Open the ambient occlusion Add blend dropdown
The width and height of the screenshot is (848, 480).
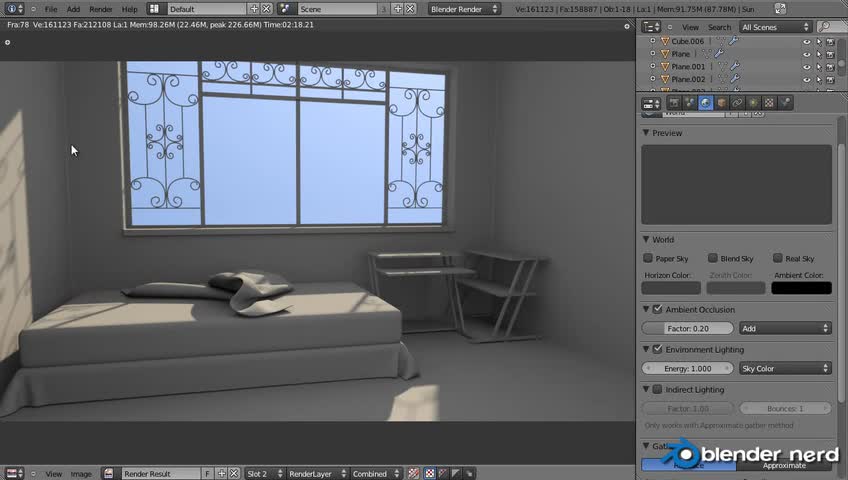pyautogui.click(x=785, y=328)
